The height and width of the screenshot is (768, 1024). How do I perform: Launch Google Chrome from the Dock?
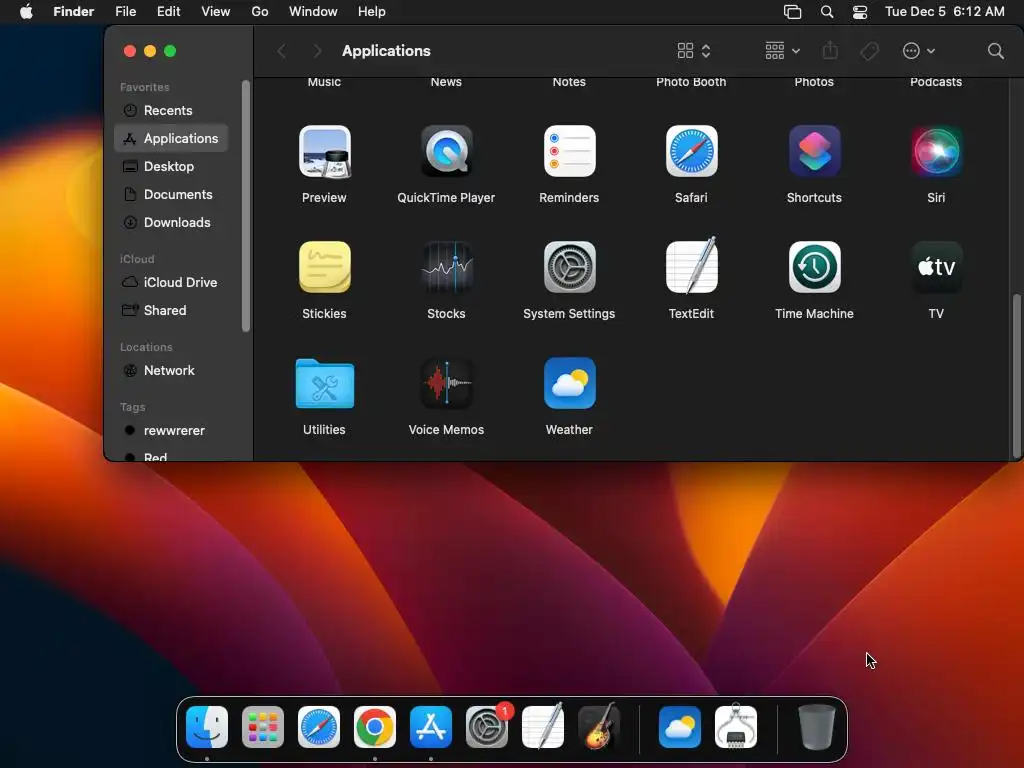(x=375, y=727)
